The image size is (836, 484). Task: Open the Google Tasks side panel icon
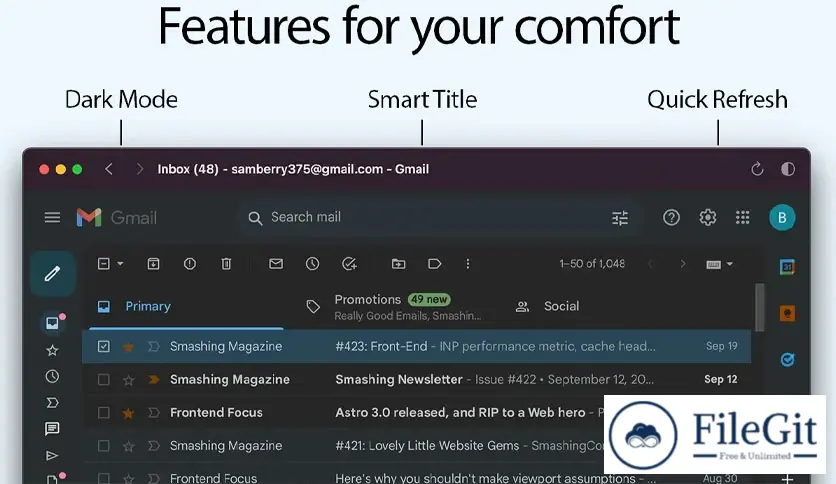click(787, 360)
